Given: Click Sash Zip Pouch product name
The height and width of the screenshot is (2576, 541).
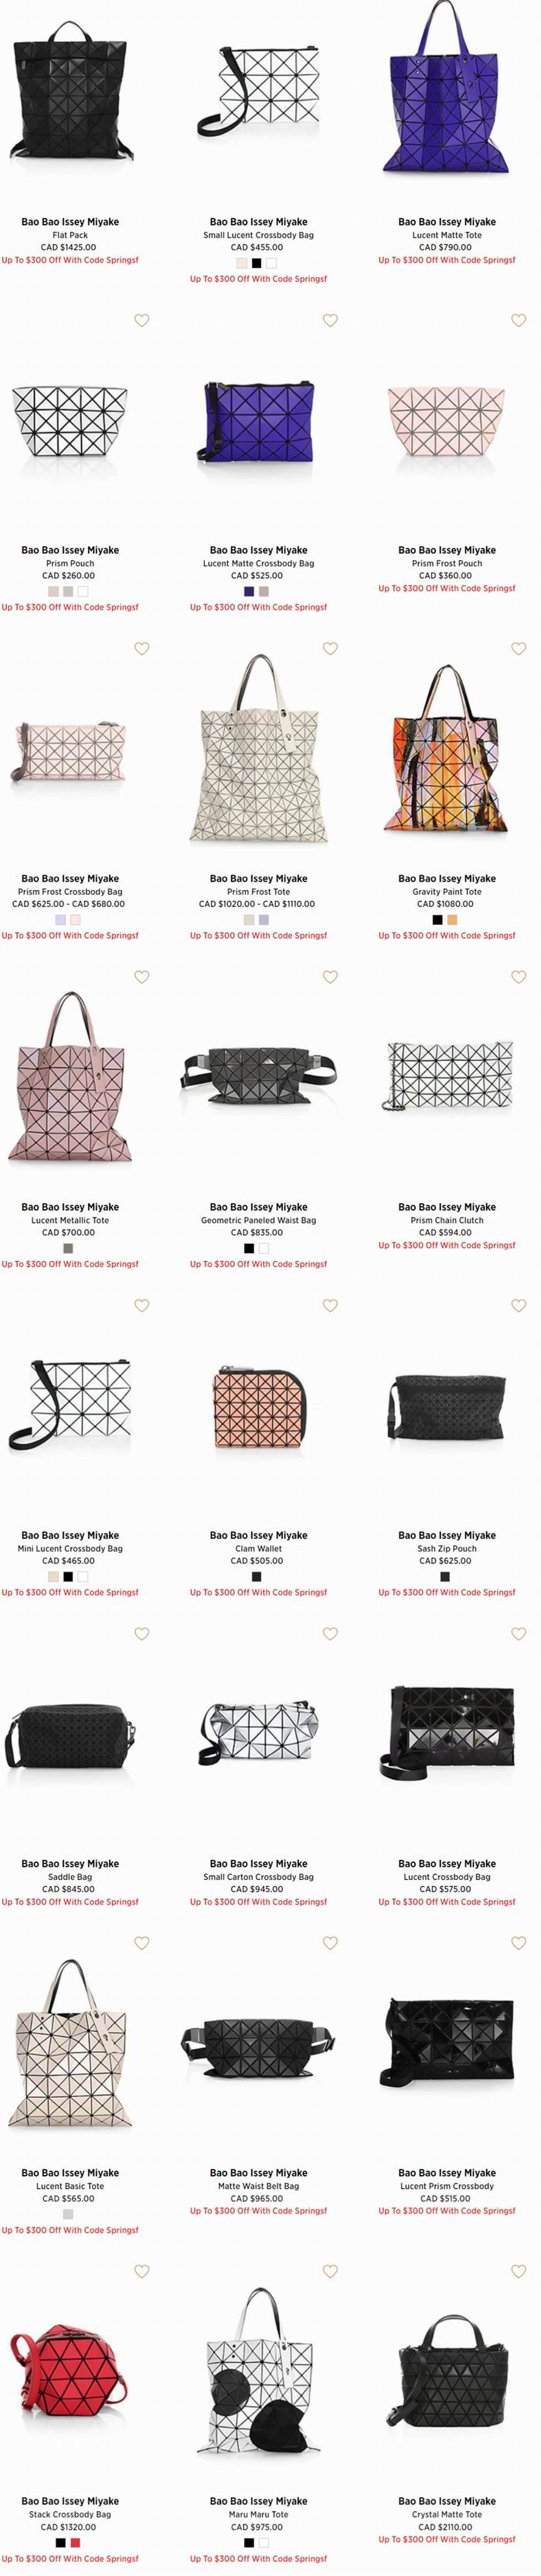Looking at the screenshot, I should (447, 1548).
